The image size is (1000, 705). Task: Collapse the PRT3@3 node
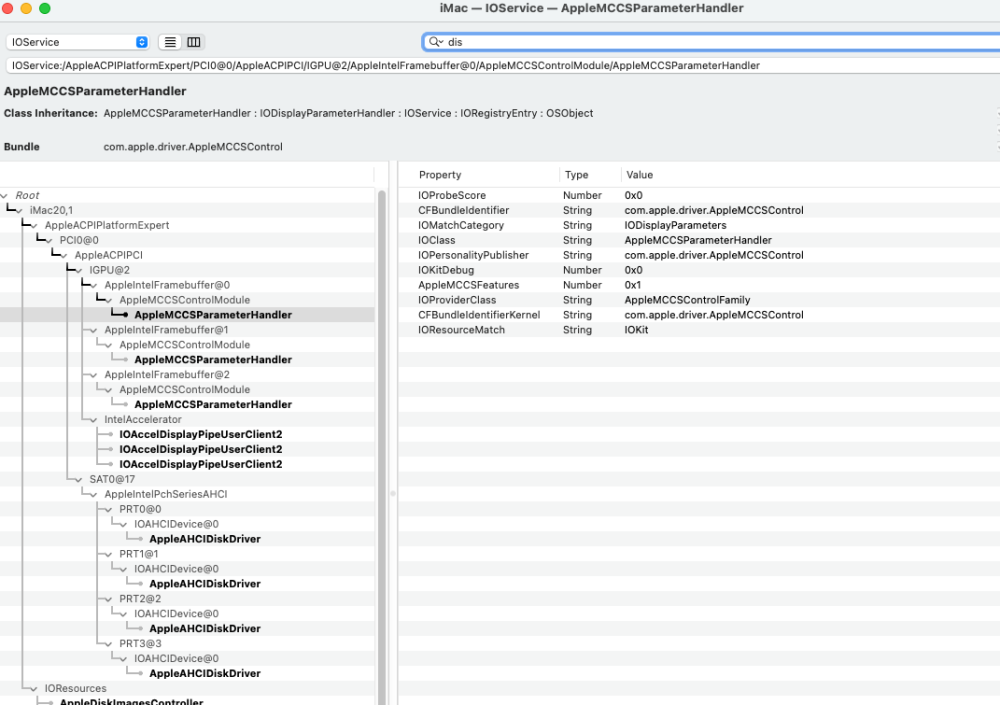(109, 644)
